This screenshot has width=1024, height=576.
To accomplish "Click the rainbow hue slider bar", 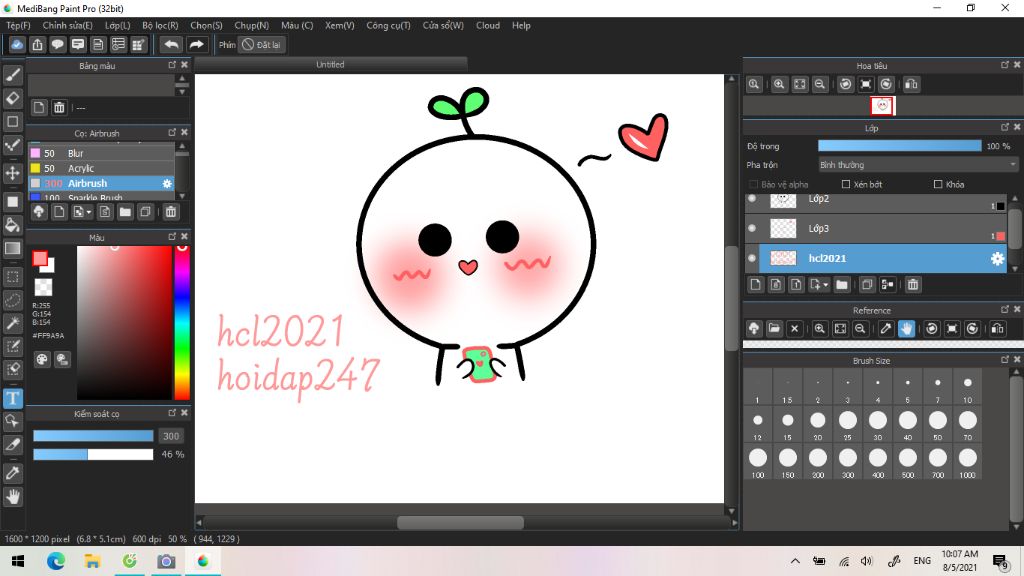I will tap(182, 323).
